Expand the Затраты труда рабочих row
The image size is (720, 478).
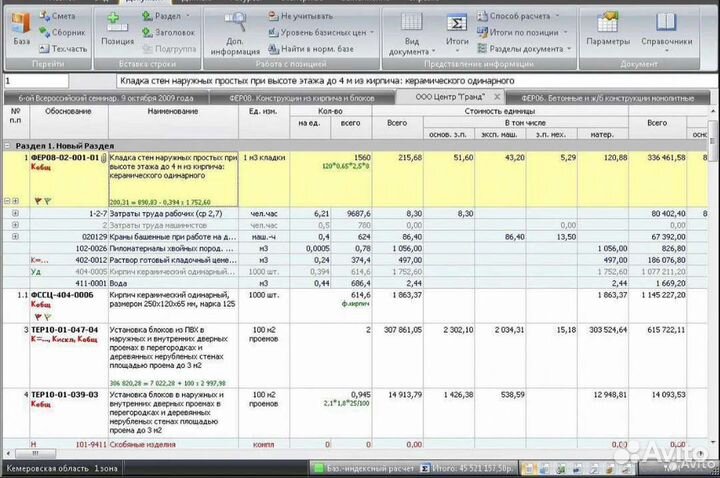pyautogui.click(x=16, y=213)
